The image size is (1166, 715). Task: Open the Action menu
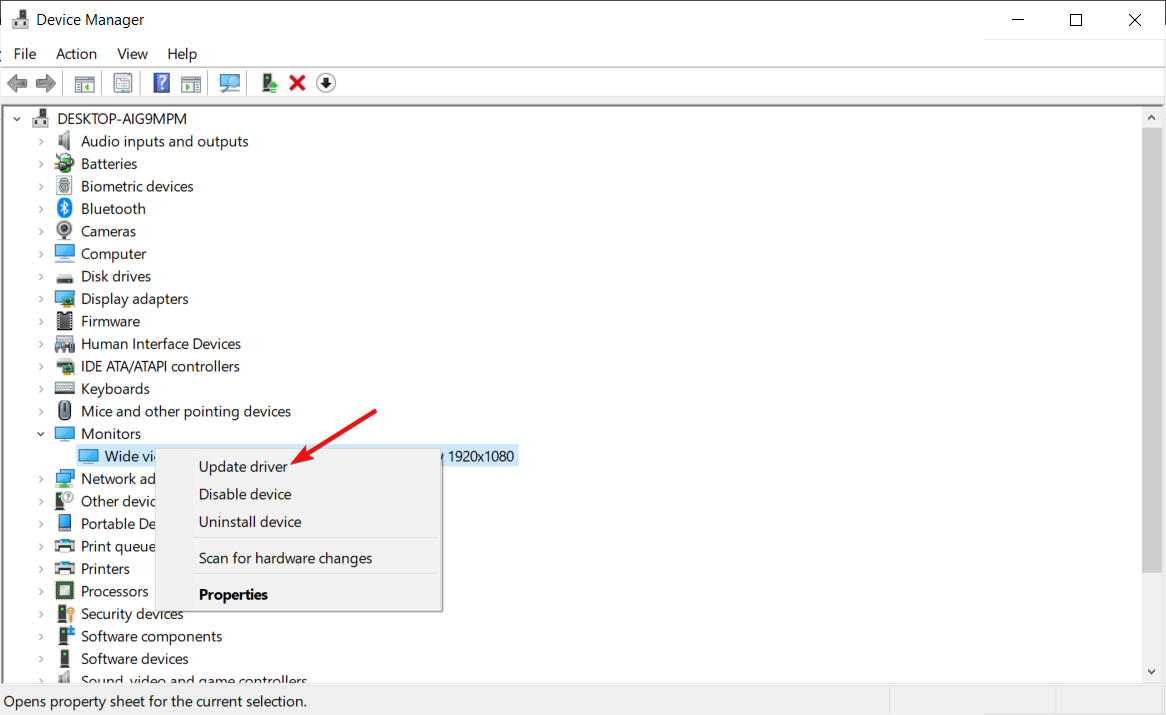pos(76,54)
